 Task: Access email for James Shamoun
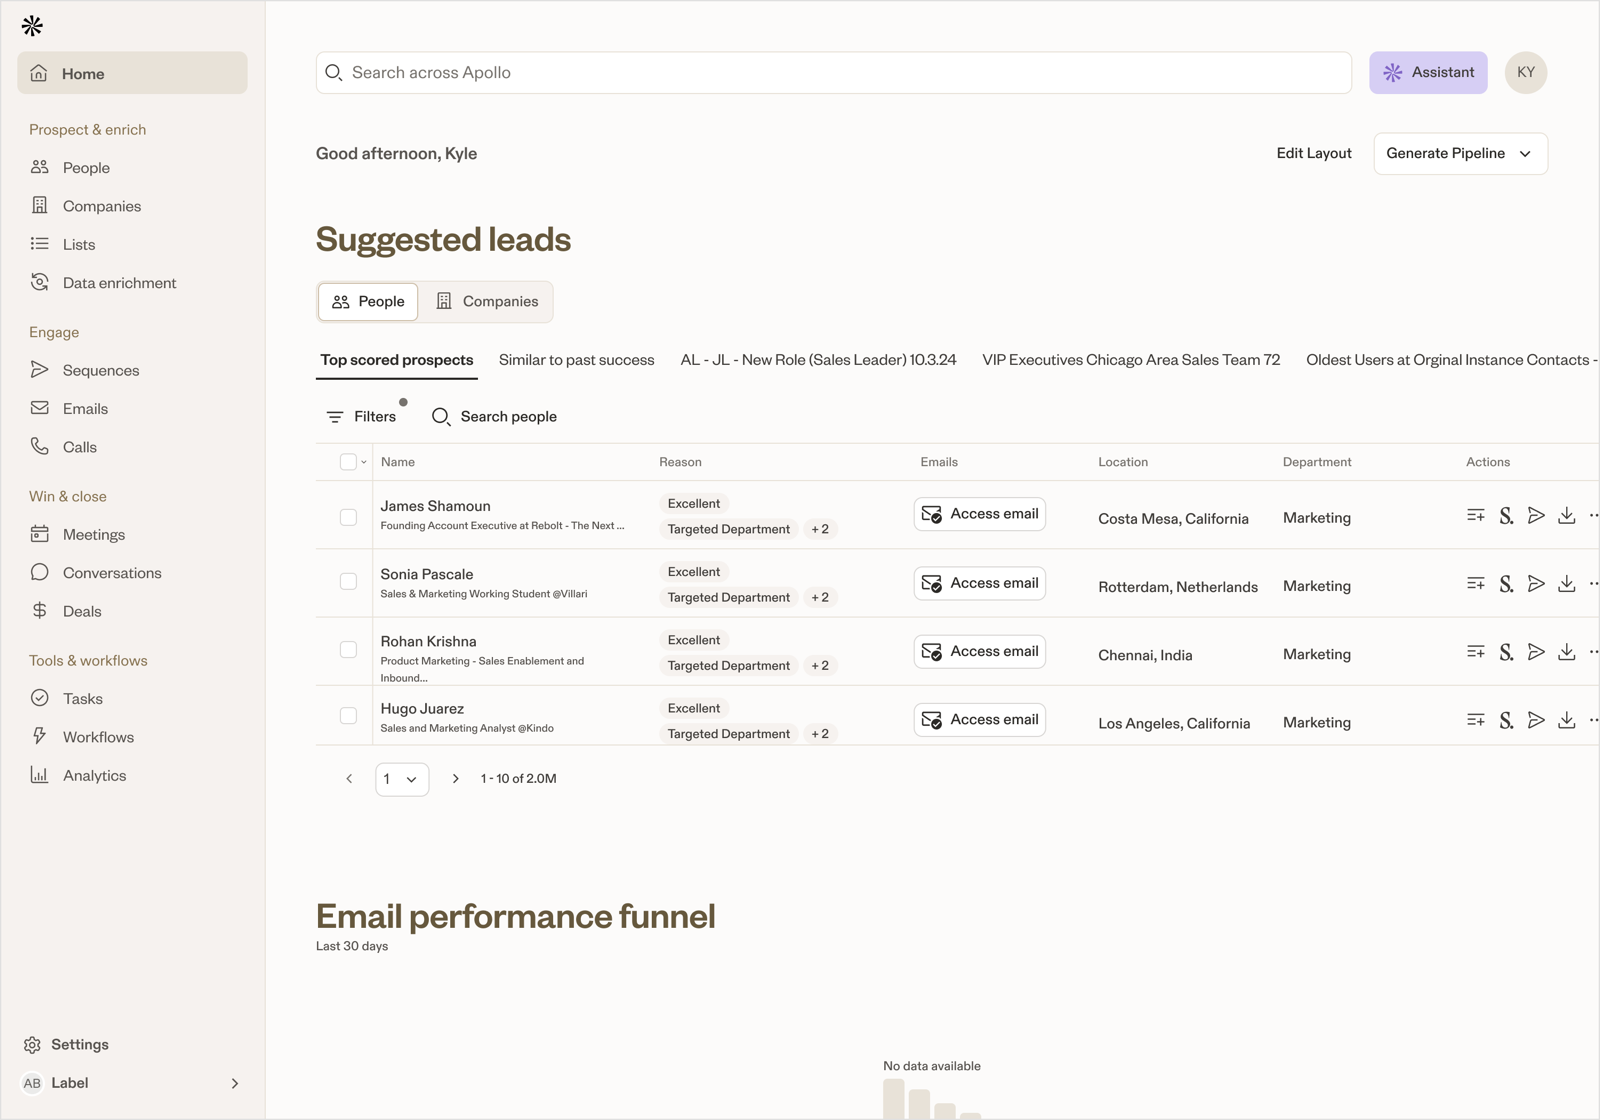coord(980,514)
